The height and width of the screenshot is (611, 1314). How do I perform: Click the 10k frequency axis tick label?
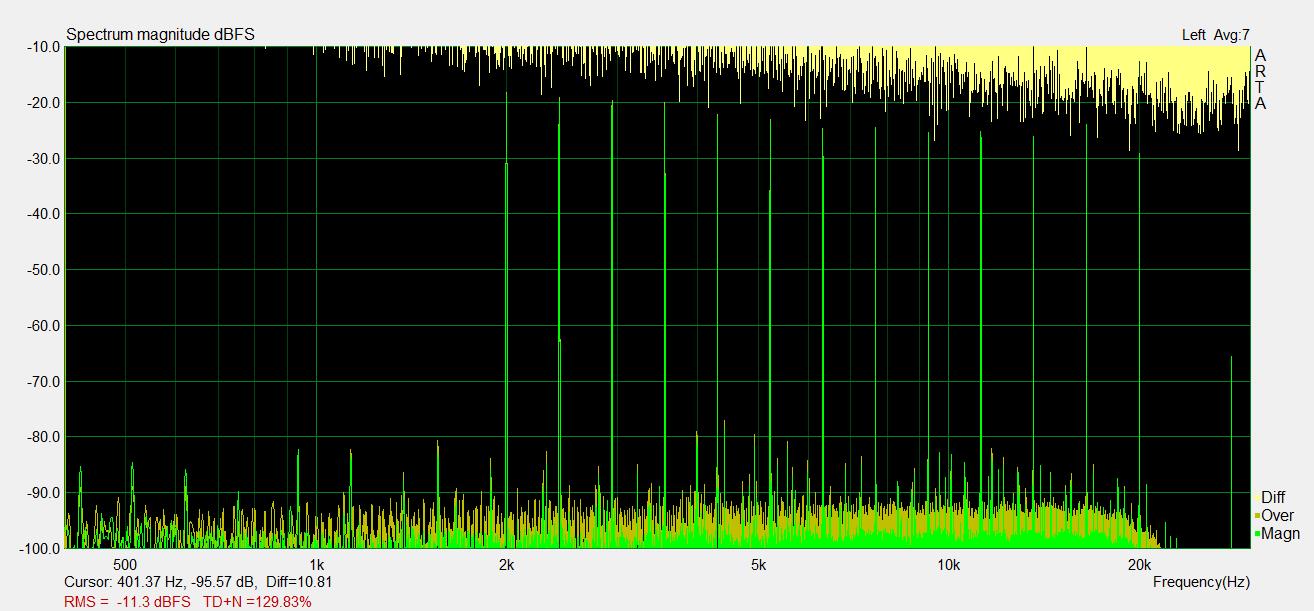coord(948,564)
